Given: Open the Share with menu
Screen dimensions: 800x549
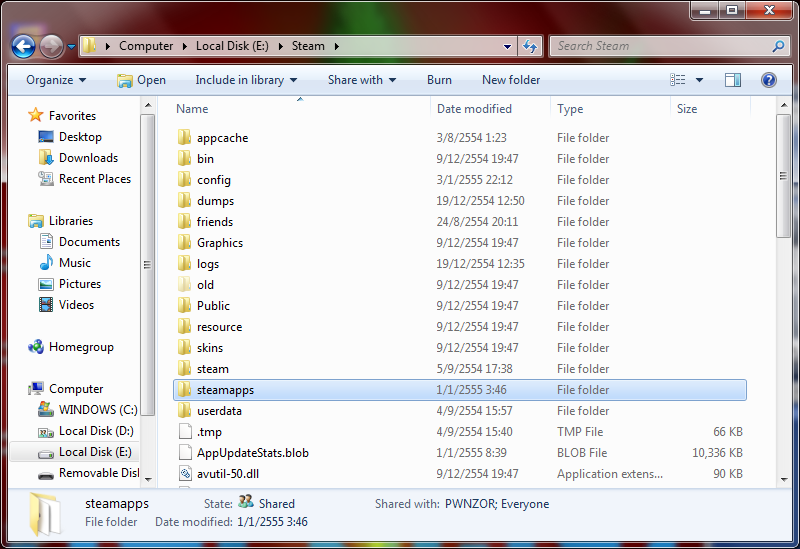Looking at the screenshot, I should click(x=362, y=80).
